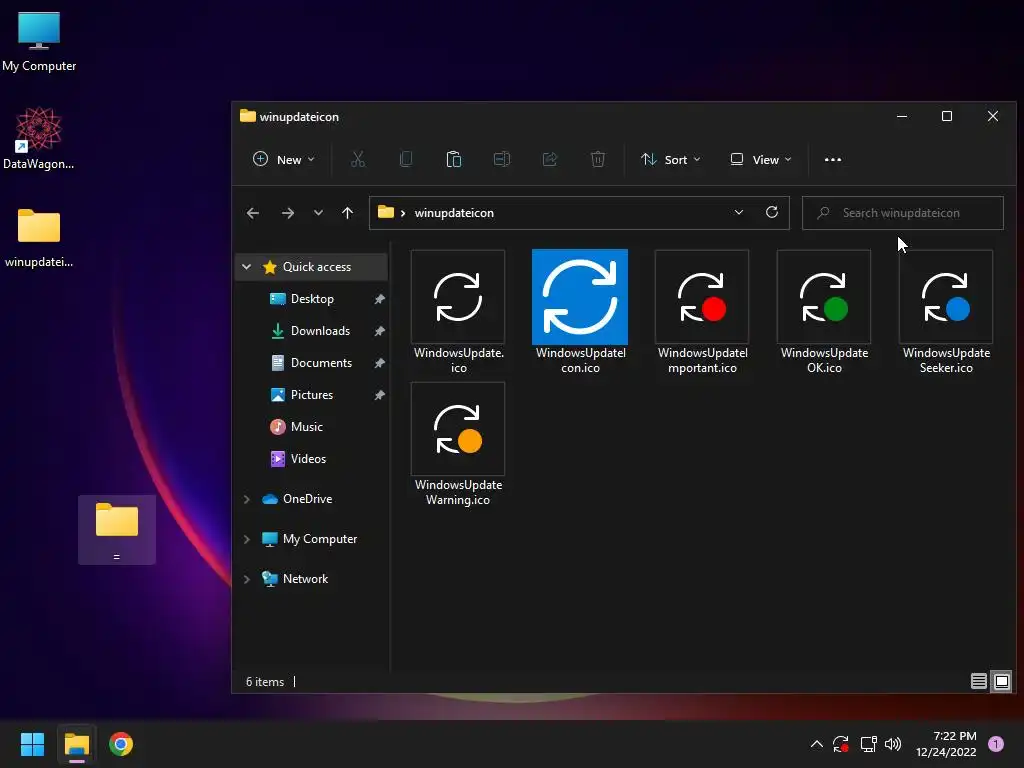Open Pictures in Quick access

tap(312, 394)
